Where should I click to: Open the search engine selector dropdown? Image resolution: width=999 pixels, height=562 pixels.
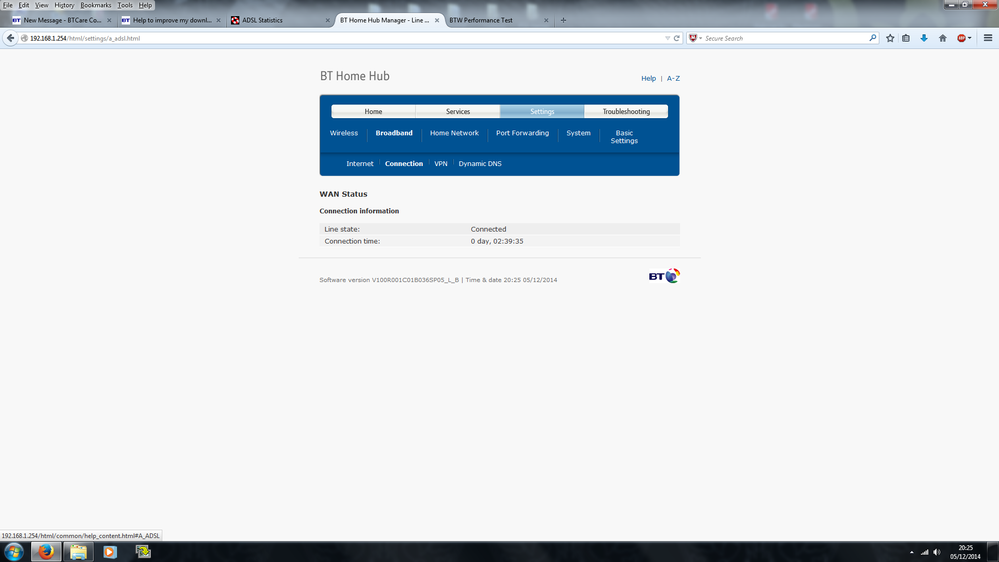(695, 38)
